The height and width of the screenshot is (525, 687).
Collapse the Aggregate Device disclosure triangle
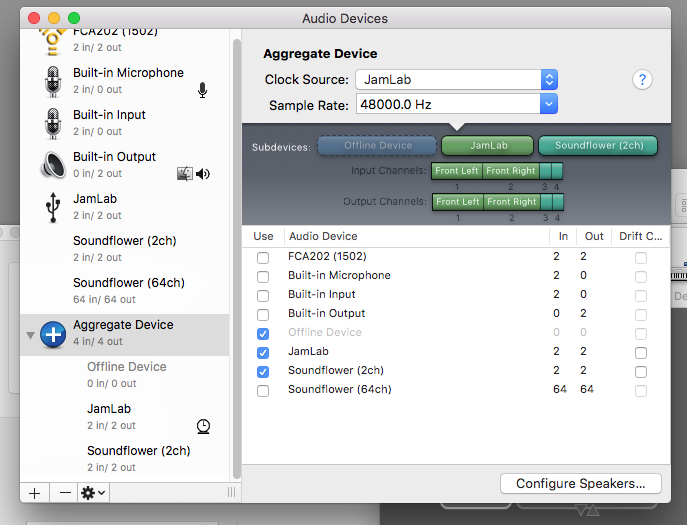coord(30,336)
